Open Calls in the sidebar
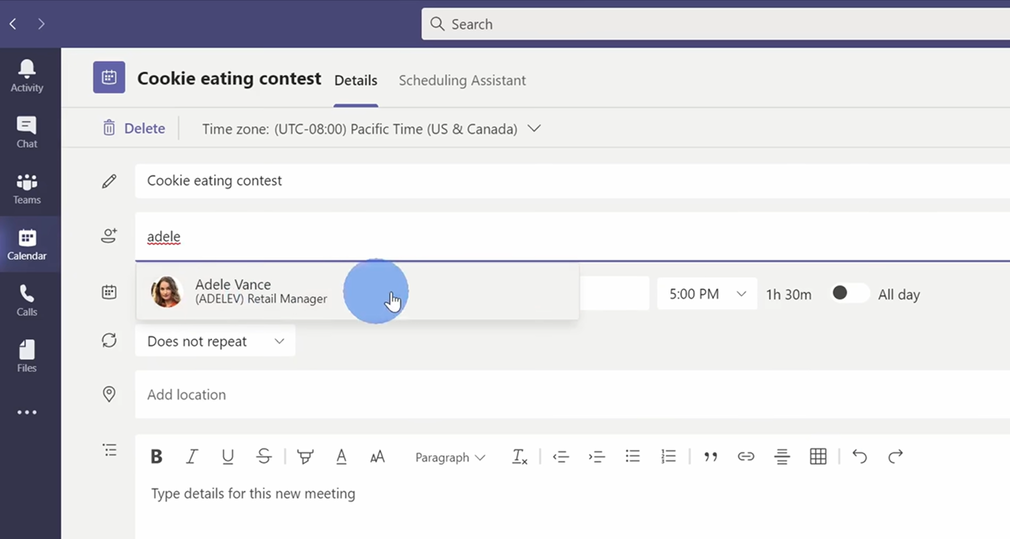Image resolution: width=1010 pixels, height=539 pixels. pos(27,300)
